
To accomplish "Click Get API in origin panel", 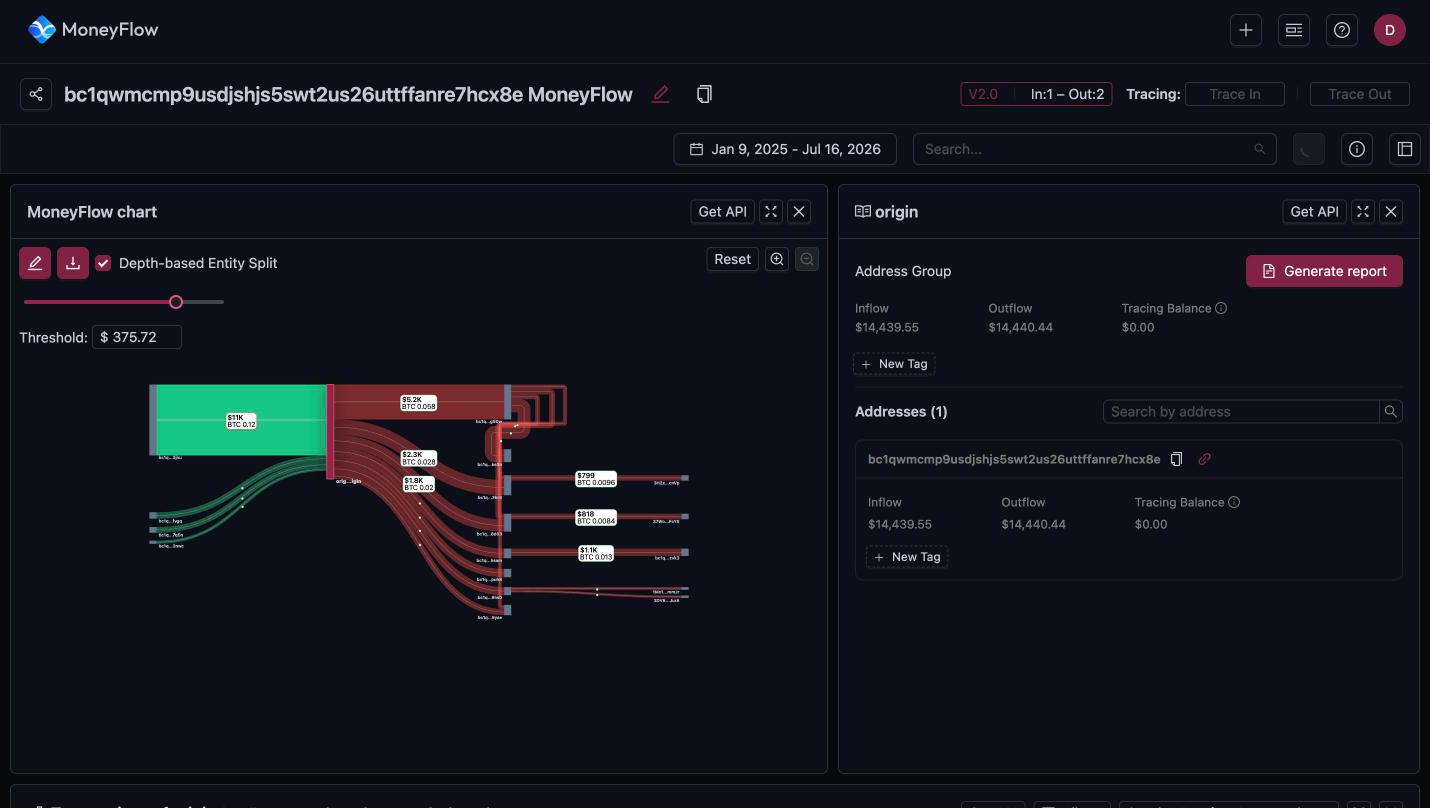I will 1315,212.
